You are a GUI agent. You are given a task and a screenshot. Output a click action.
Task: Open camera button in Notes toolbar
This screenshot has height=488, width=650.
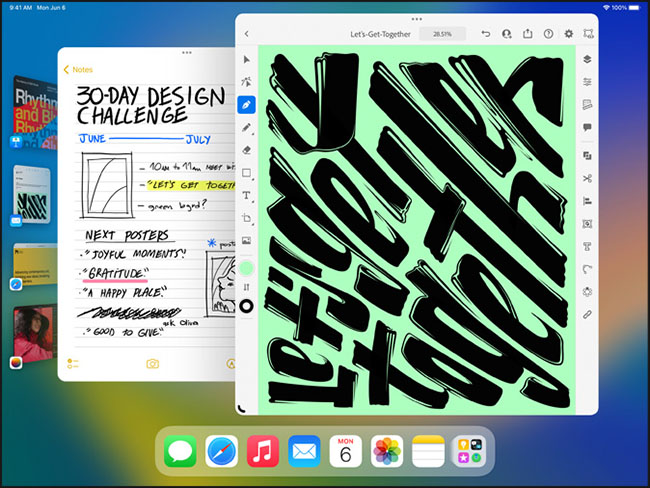coord(153,364)
